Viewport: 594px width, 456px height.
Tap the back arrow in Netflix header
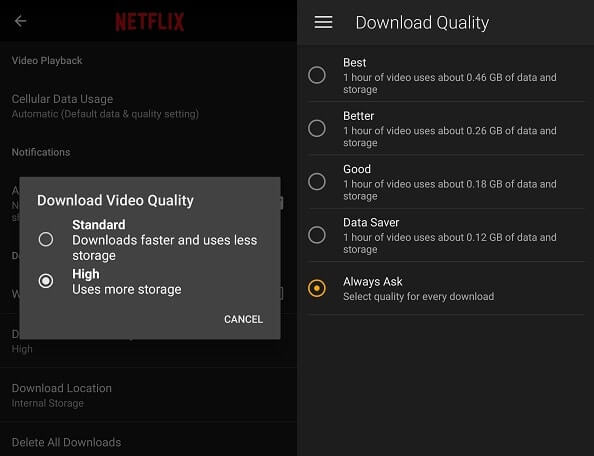point(20,21)
